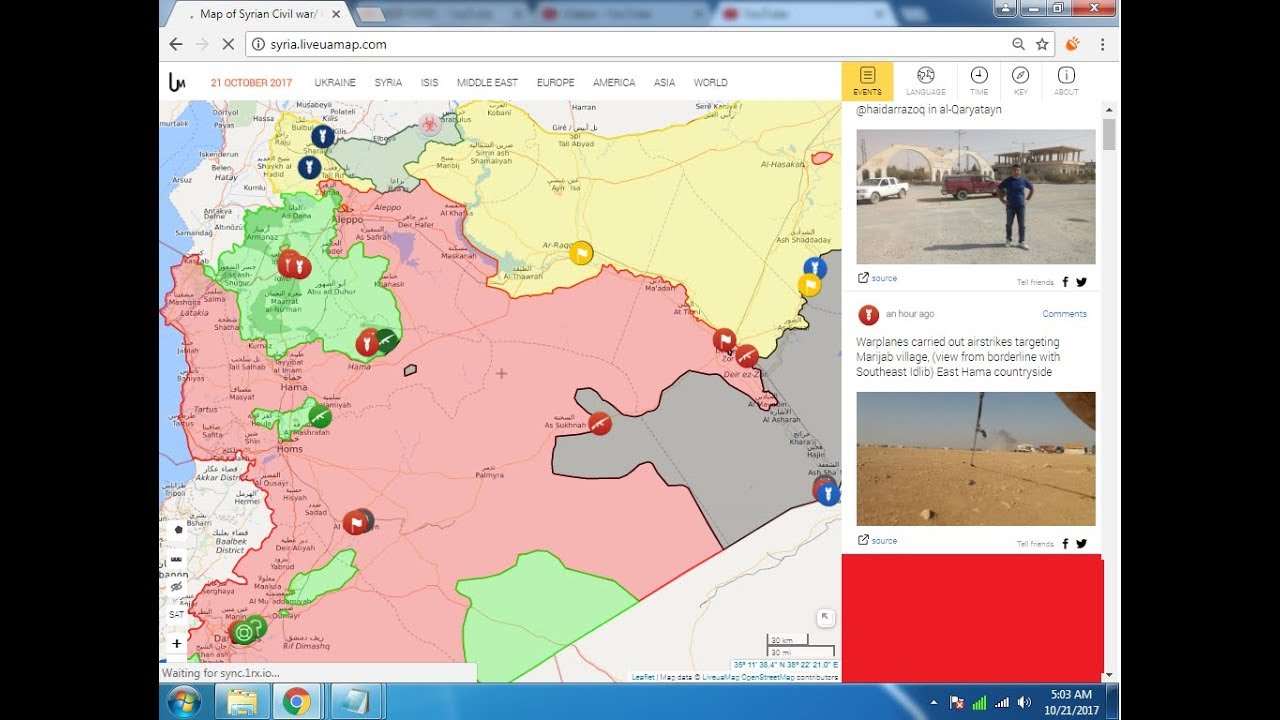Image resolution: width=1280 pixels, height=720 pixels.
Task: Open red flag marker near Al Qaryatayn
Action: pyautogui.click(x=355, y=522)
